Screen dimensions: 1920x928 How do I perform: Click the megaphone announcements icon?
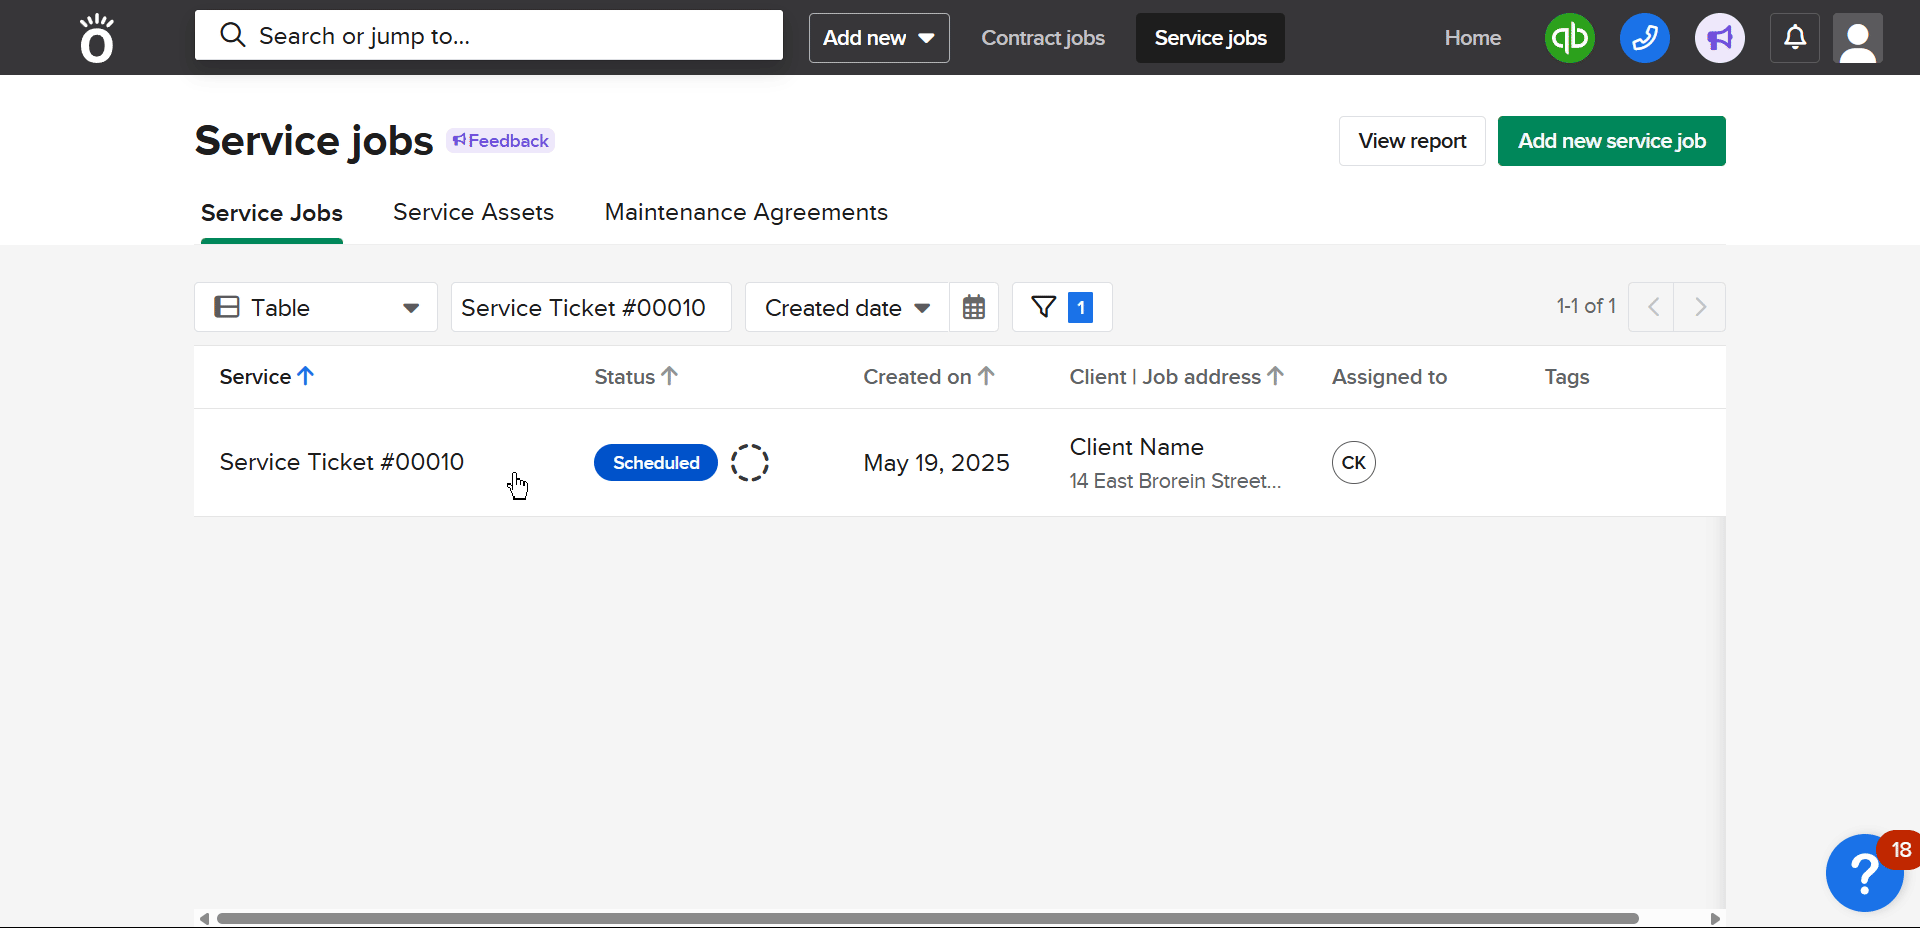click(1719, 38)
